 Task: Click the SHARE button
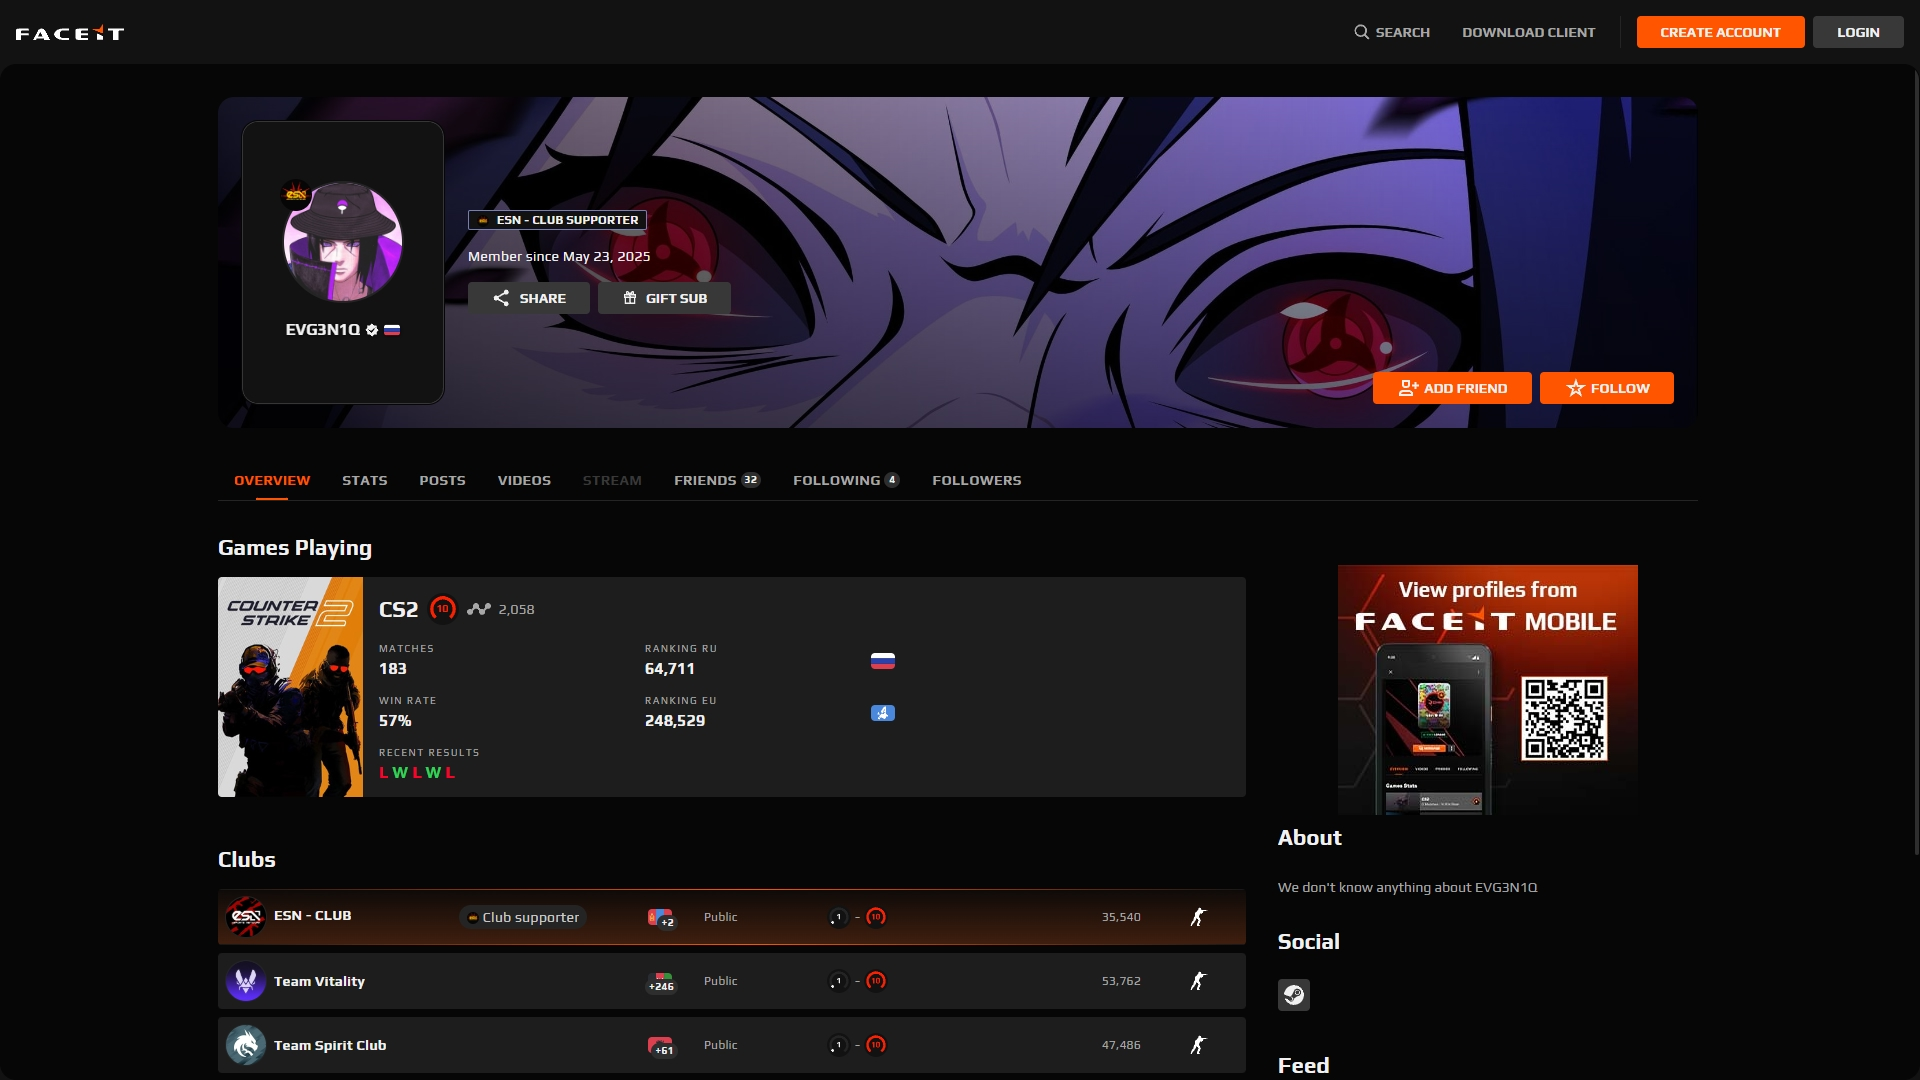528,298
